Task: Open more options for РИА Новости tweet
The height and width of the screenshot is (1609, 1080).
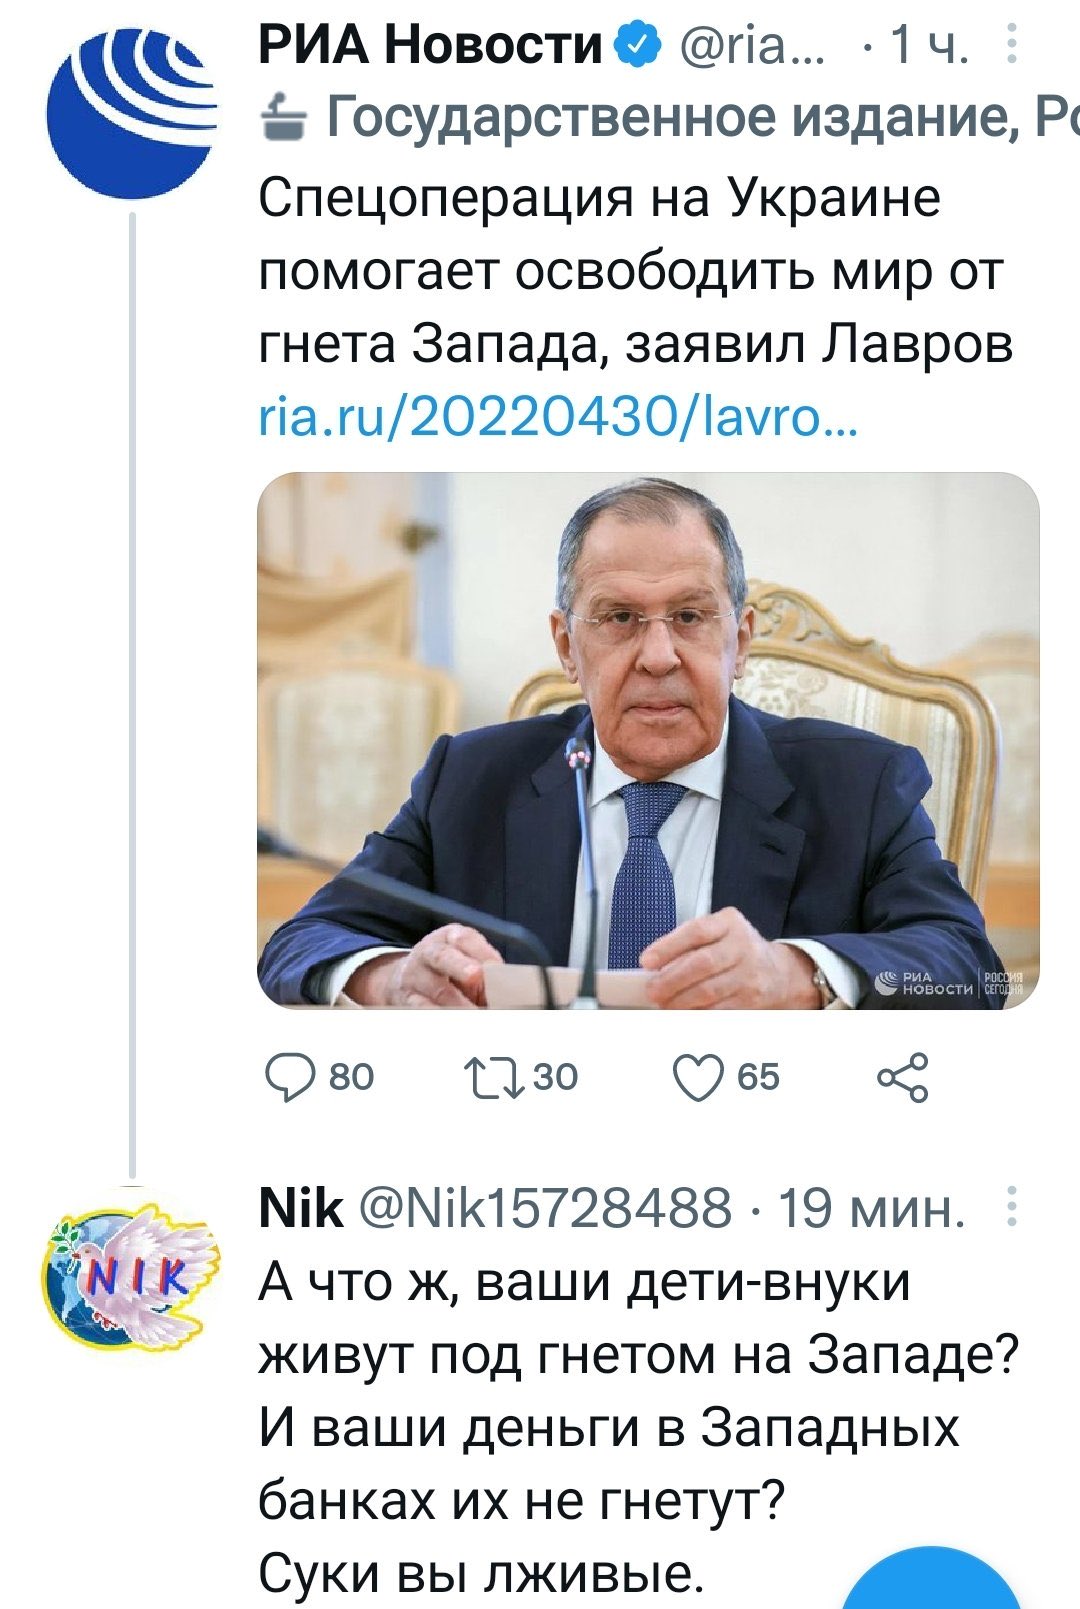Action: [x=1012, y=44]
